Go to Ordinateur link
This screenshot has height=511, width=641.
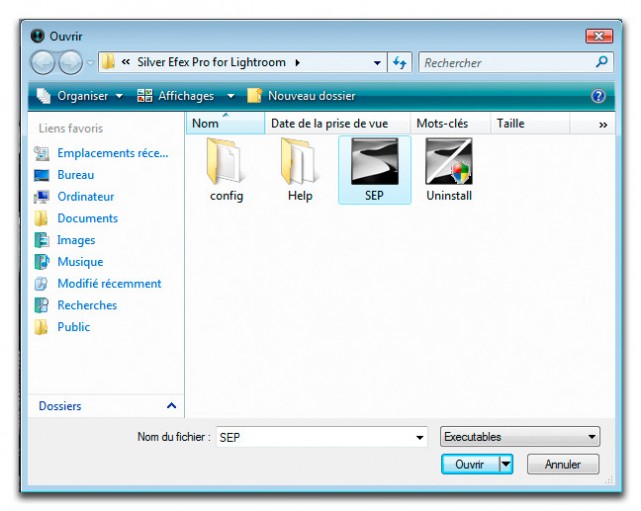(85, 197)
